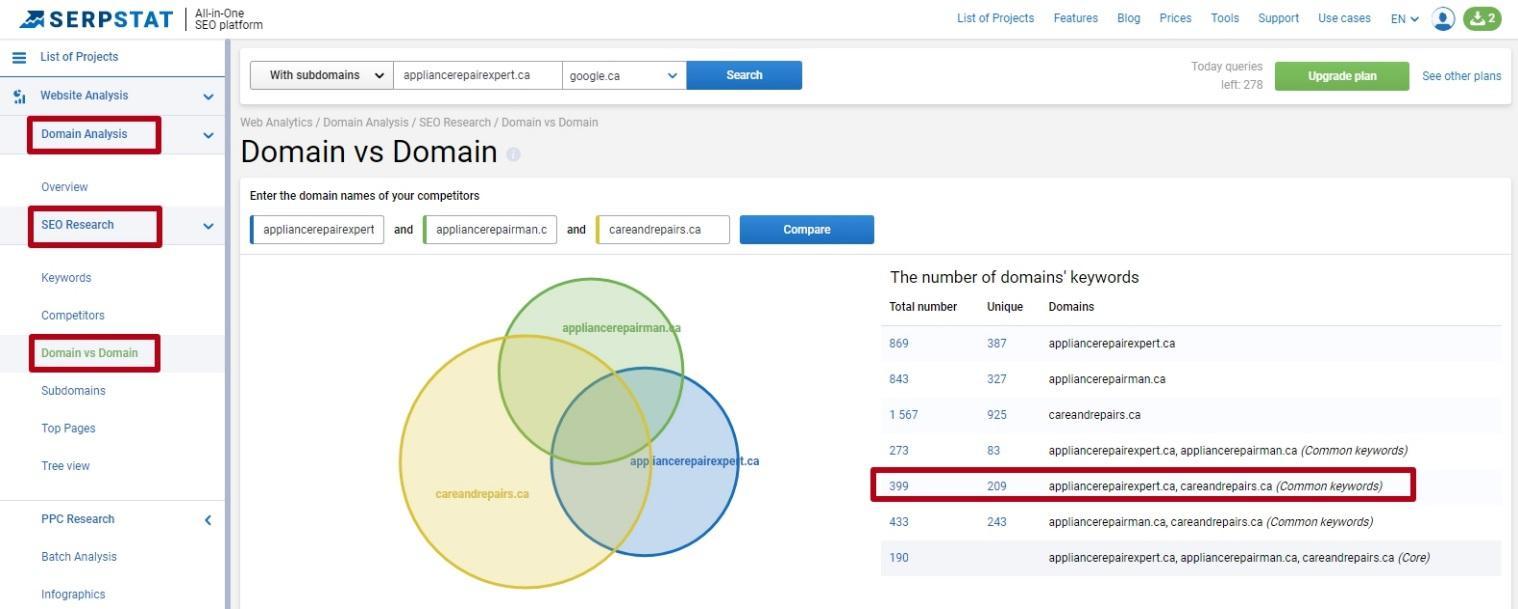Open the 243 unique common keywords

pos(997,521)
